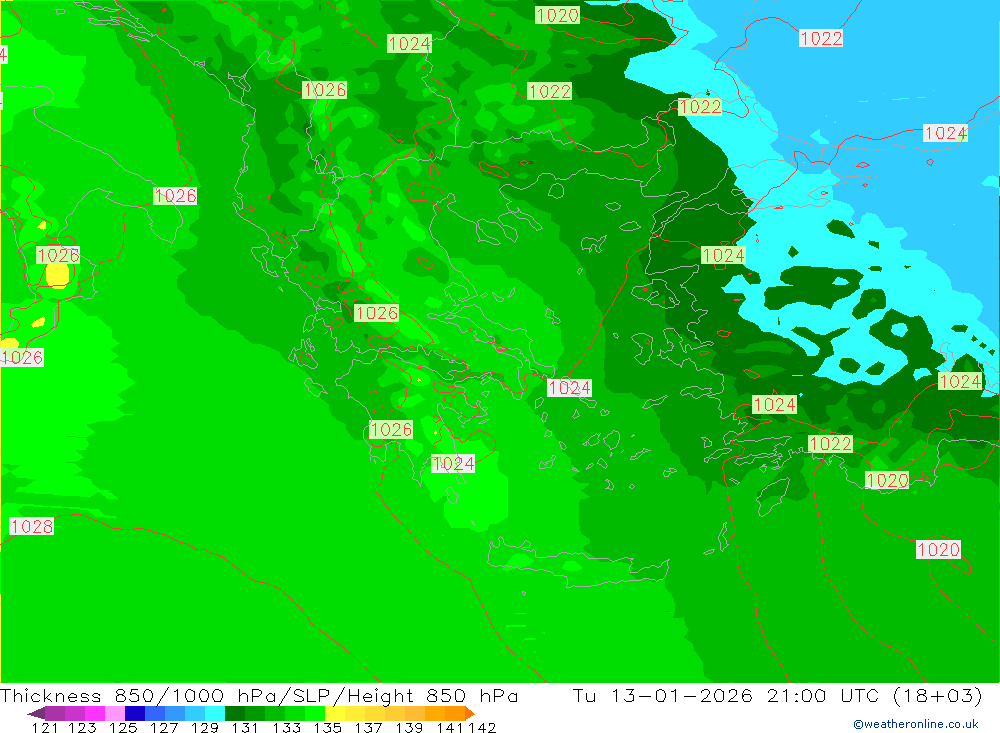Image resolution: width=1000 pixels, height=733 pixels.
Task: Click the legend value 123
Action: pos(82,727)
